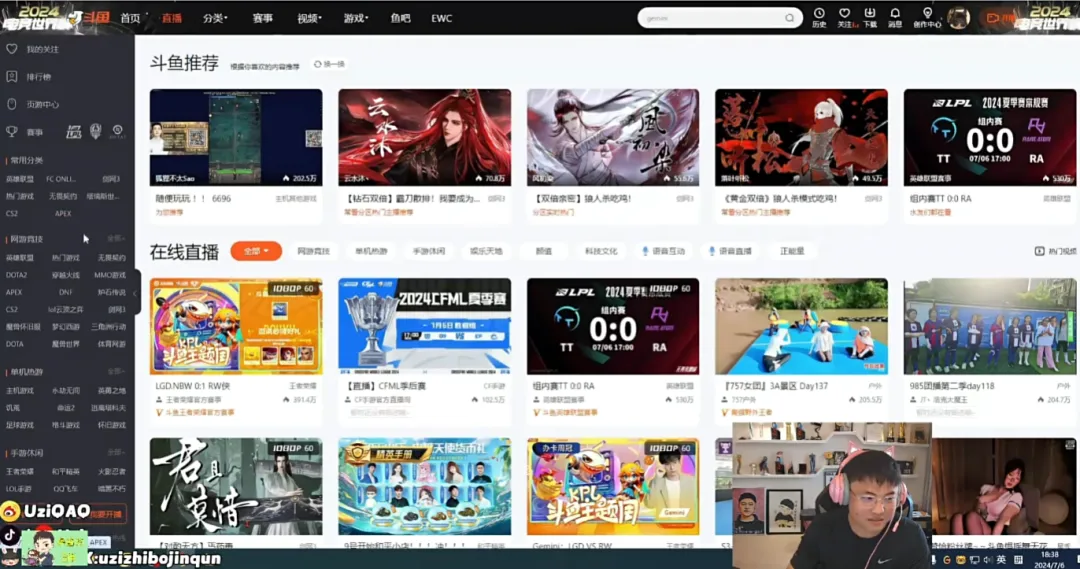Image resolution: width=1080 pixels, height=569 pixels.
Task: Open the KPL shield logo in sidebar
Action: pyautogui.click(x=96, y=131)
